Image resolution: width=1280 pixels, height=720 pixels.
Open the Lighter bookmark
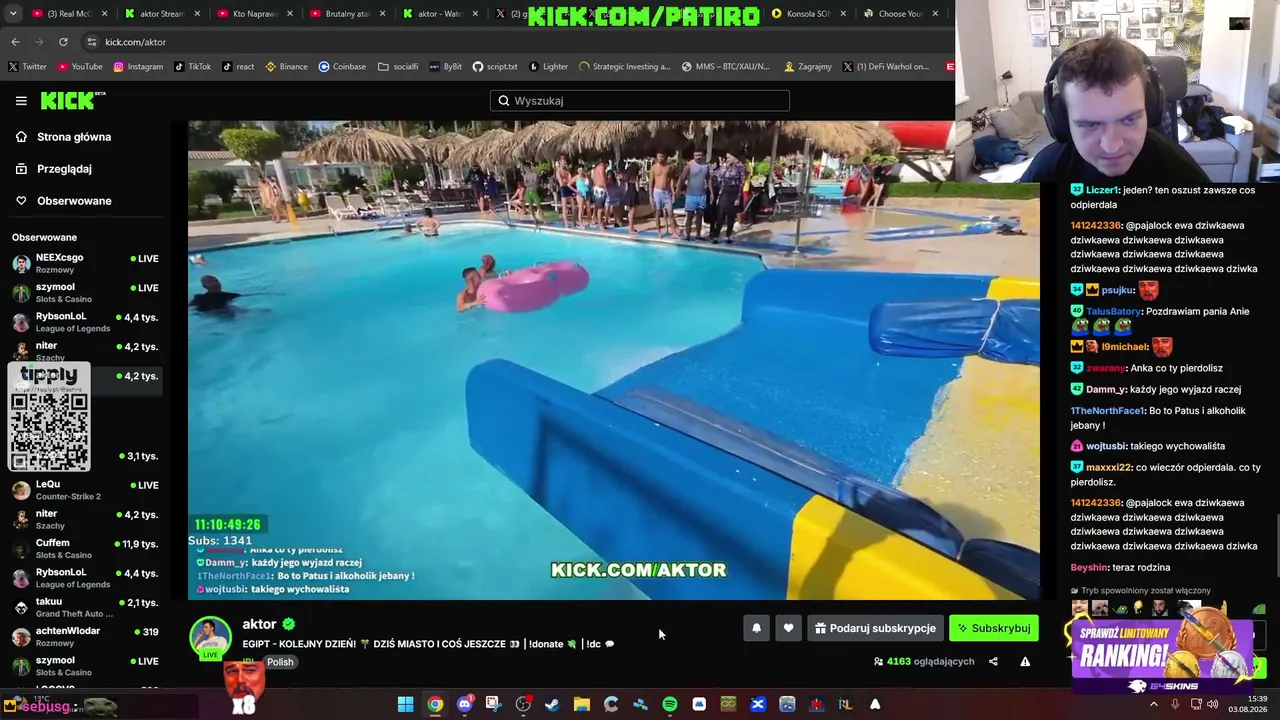click(548, 67)
